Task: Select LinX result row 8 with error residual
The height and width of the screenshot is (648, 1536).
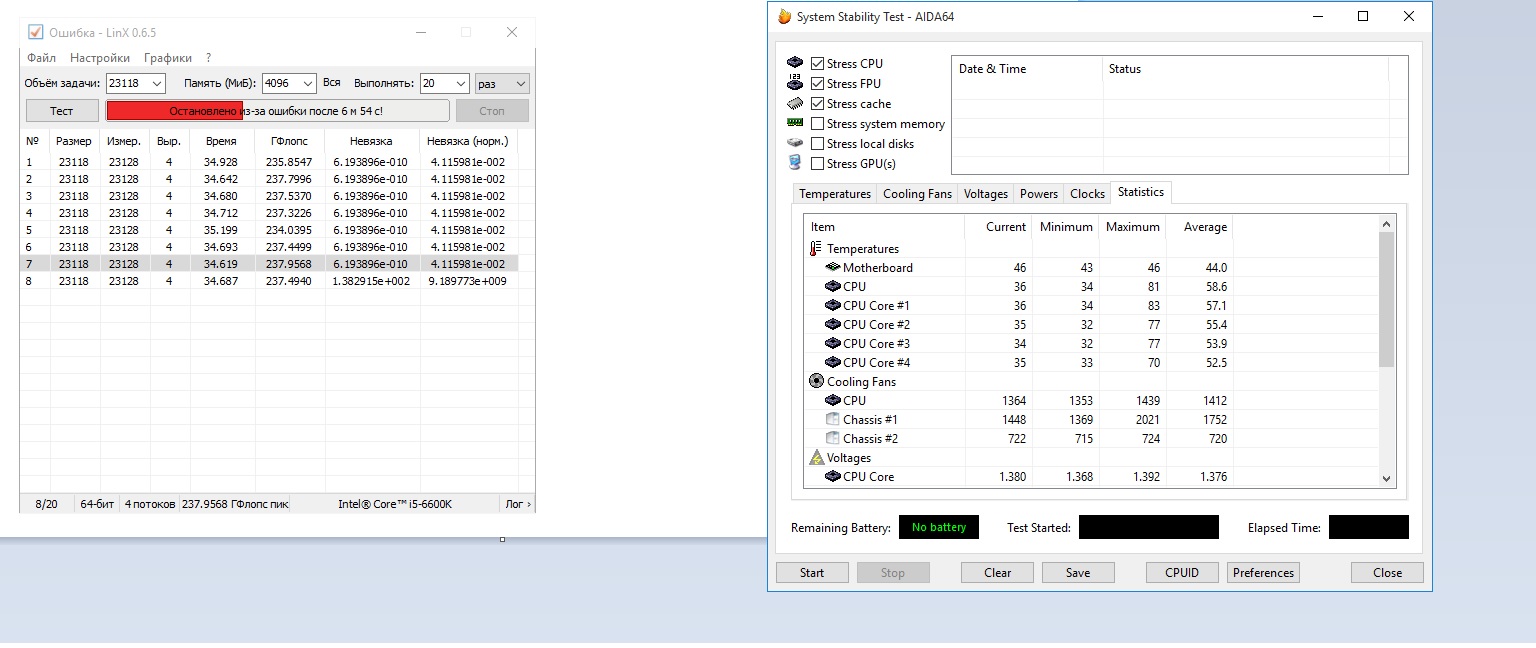Action: pos(269,281)
